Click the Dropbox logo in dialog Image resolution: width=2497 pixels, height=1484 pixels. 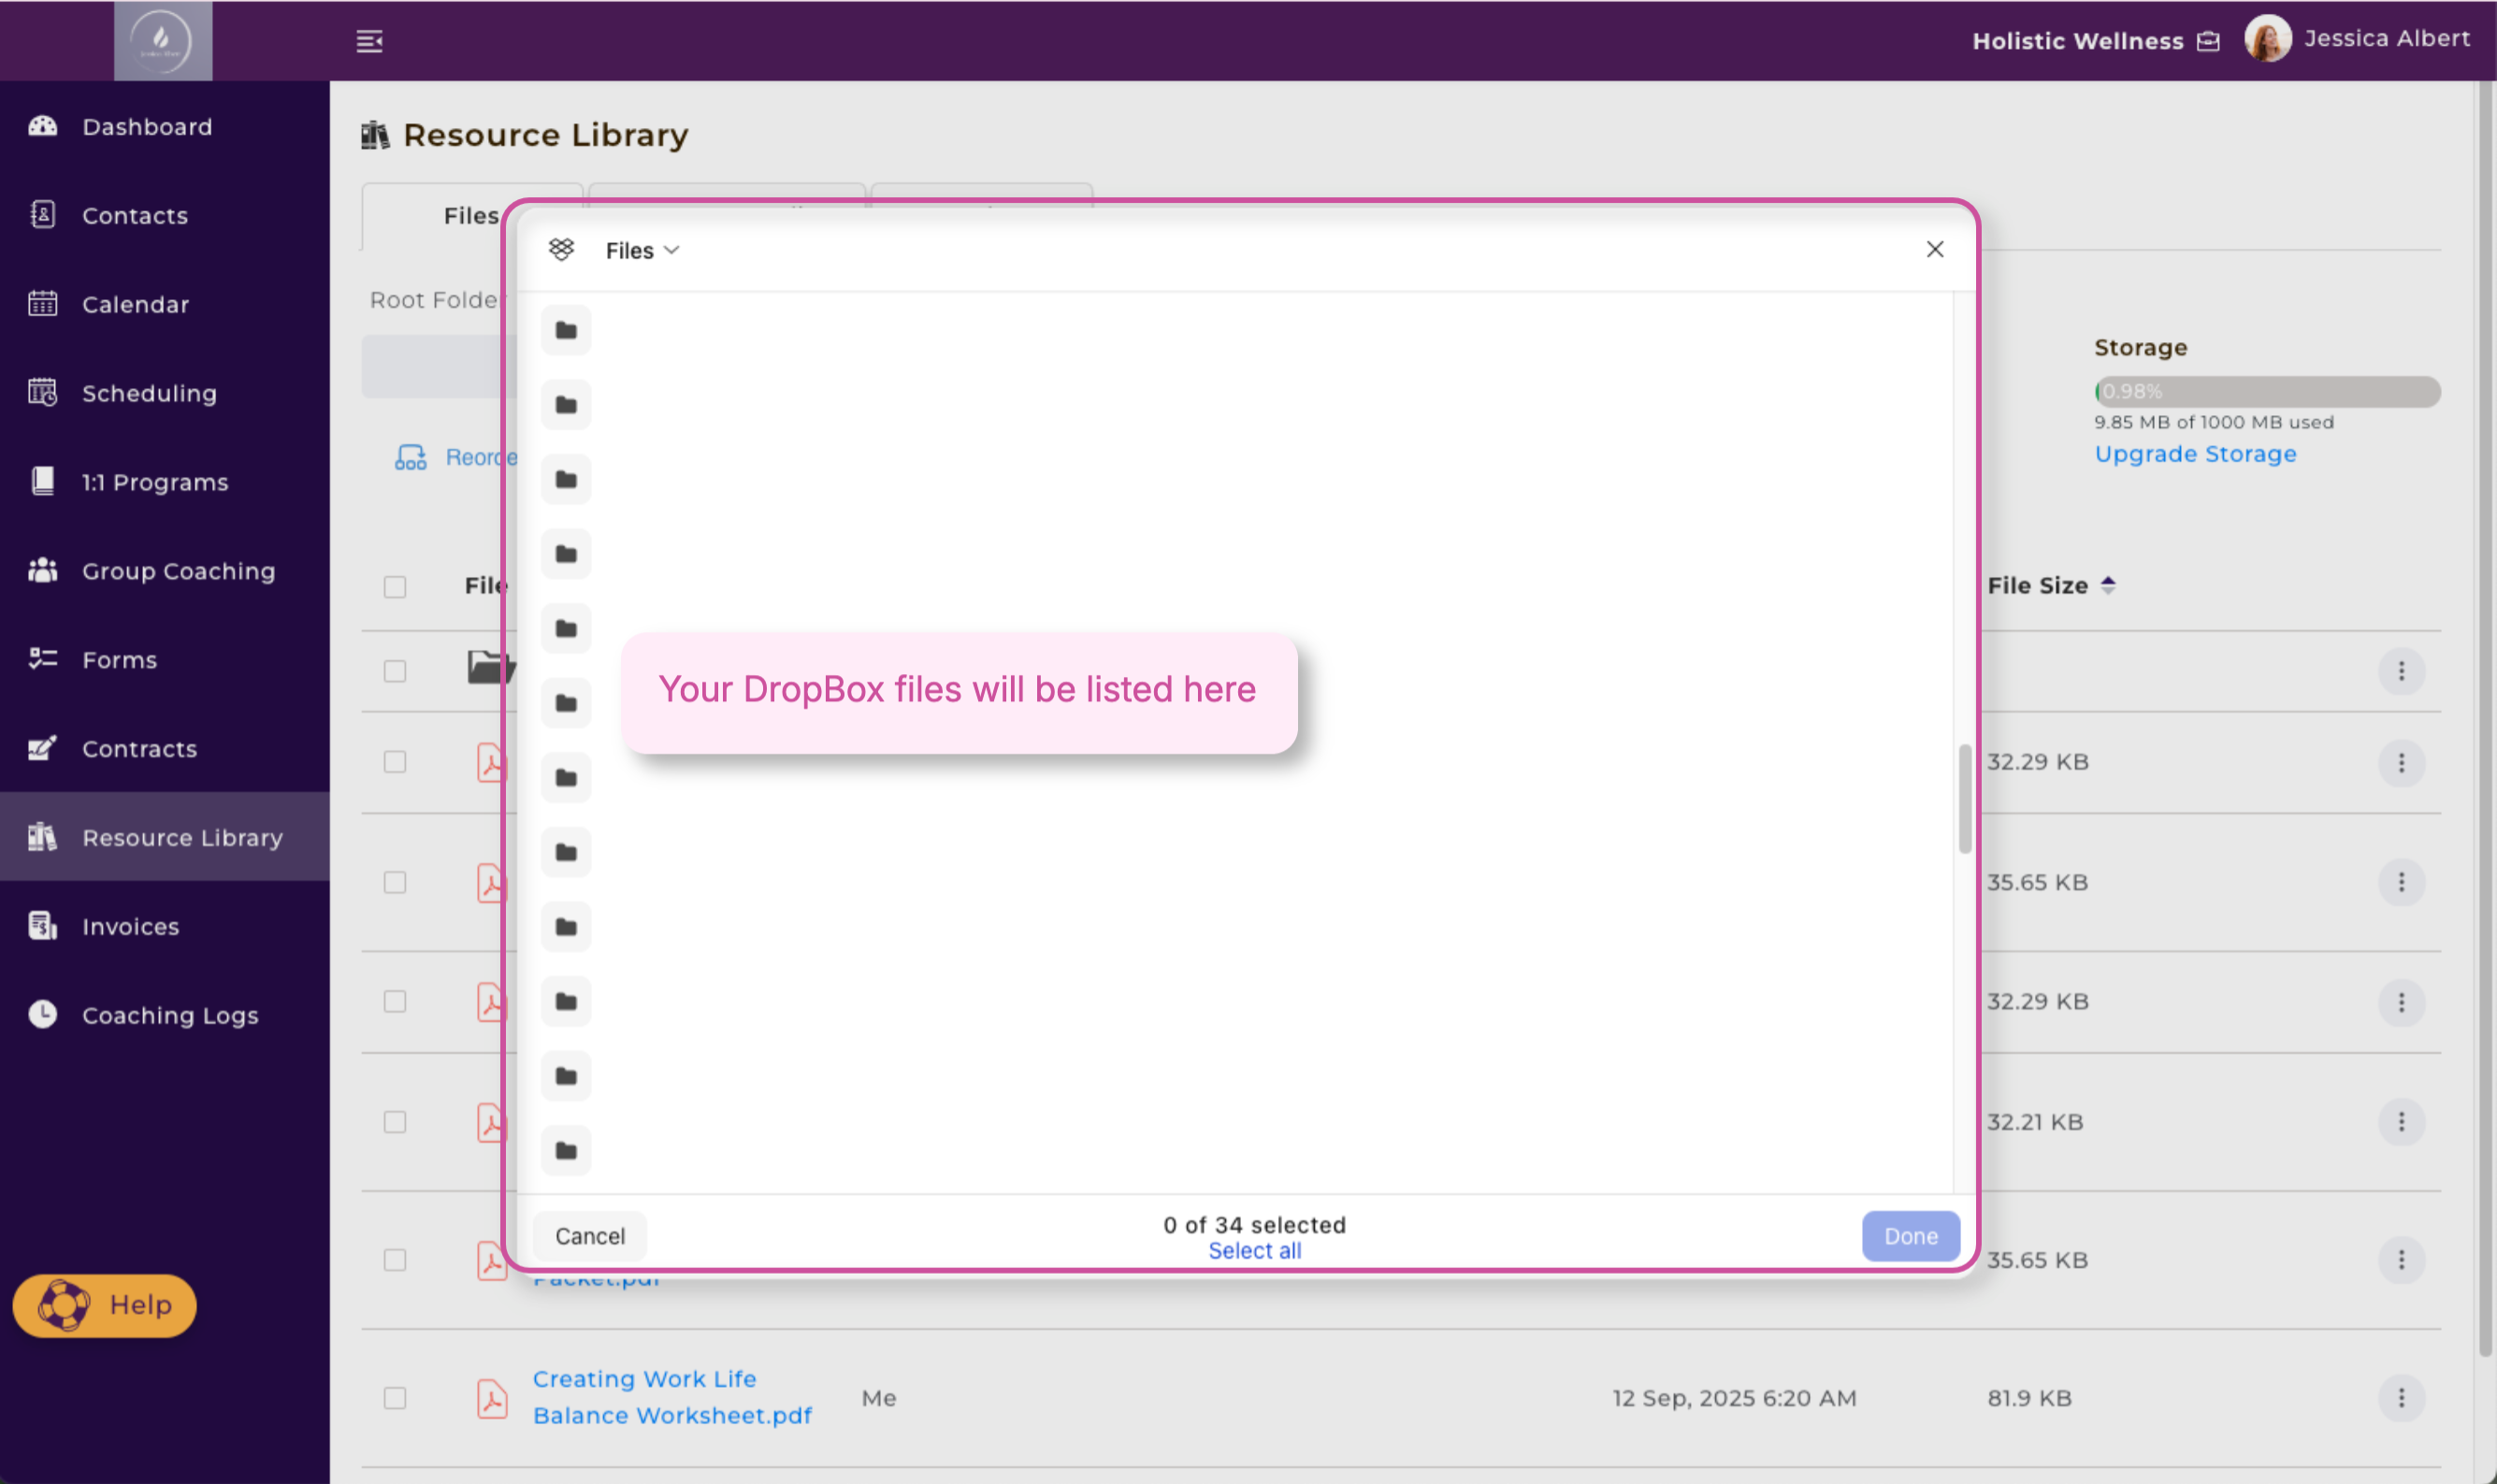562,250
